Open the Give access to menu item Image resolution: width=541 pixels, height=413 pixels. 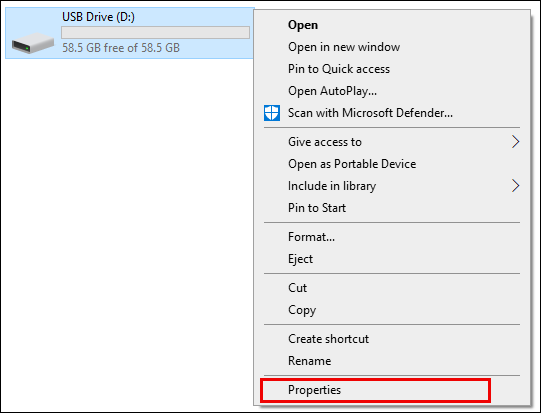pyautogui.click(x=392, y=142)
